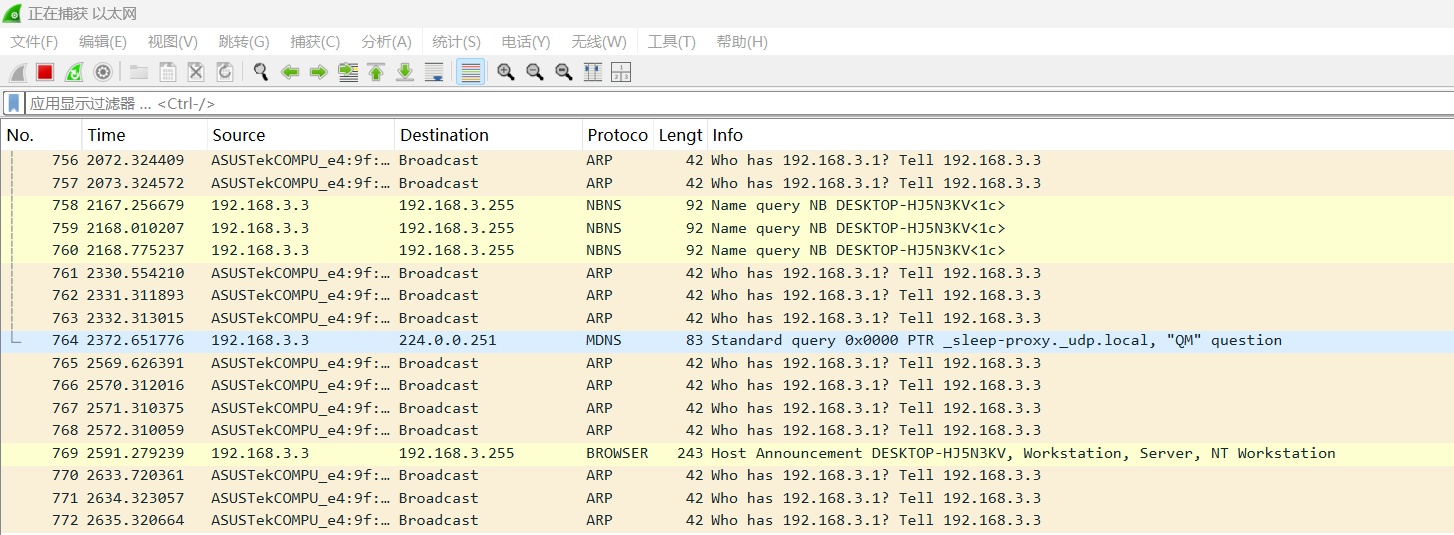
Task: Click the start capture shark fin icon
Action: pos(17,72)
